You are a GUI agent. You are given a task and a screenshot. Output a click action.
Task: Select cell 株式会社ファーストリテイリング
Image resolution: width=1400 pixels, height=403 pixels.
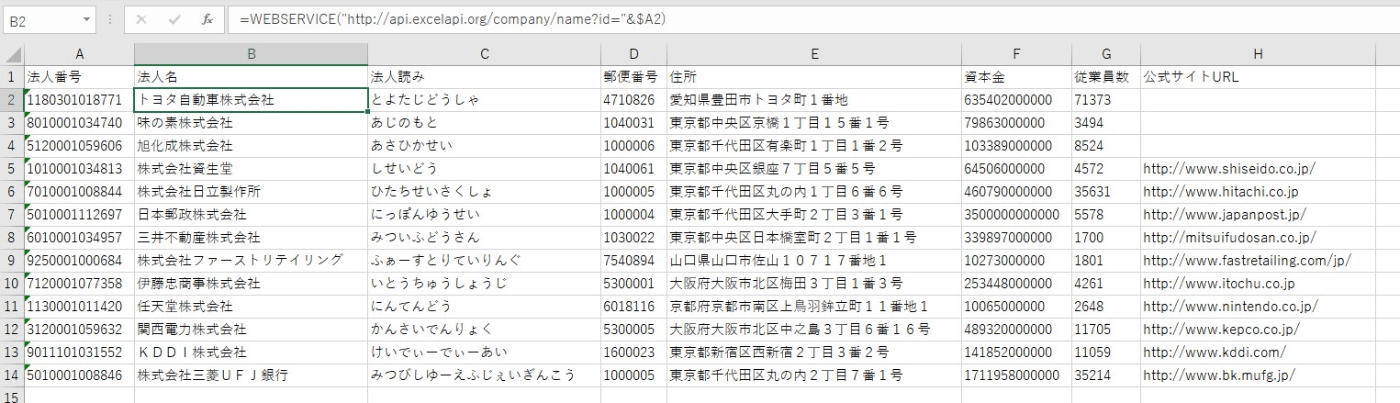click(x=251, y=260)
